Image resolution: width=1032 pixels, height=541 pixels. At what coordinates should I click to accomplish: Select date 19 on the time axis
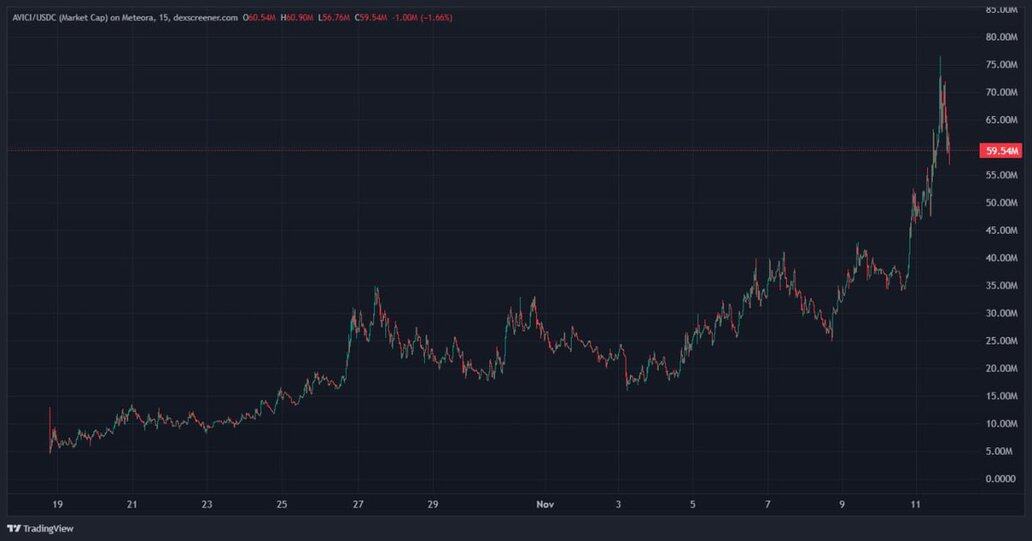pyautogui.click(x=57, y=505)
